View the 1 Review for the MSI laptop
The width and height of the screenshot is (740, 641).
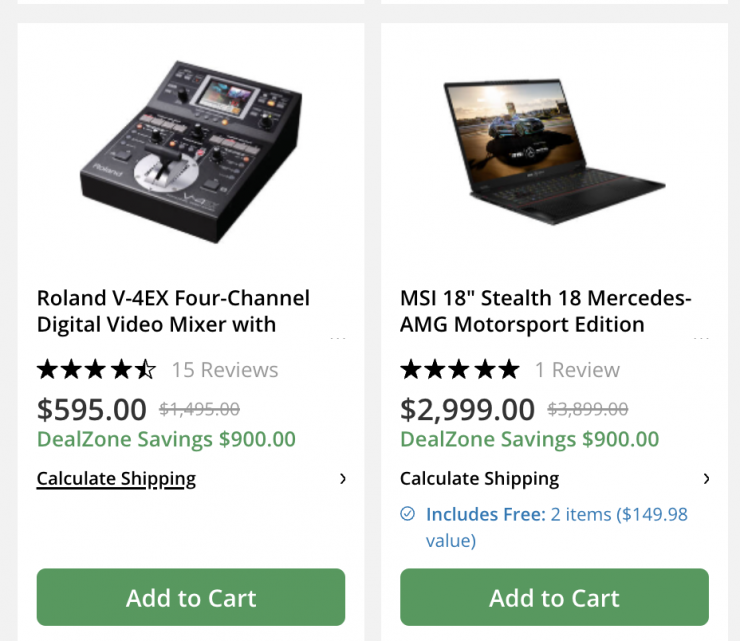(577, 370)
